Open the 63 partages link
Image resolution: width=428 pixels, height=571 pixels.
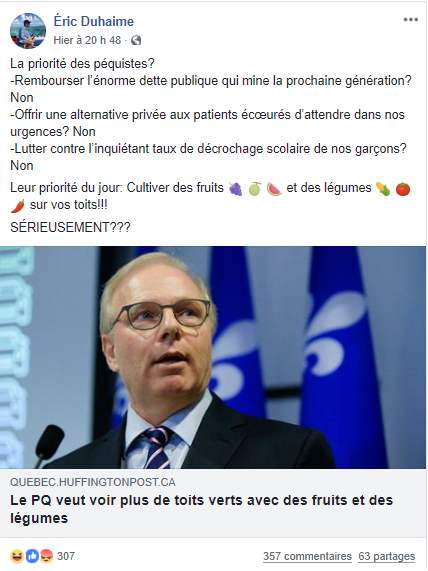(386, 556)
